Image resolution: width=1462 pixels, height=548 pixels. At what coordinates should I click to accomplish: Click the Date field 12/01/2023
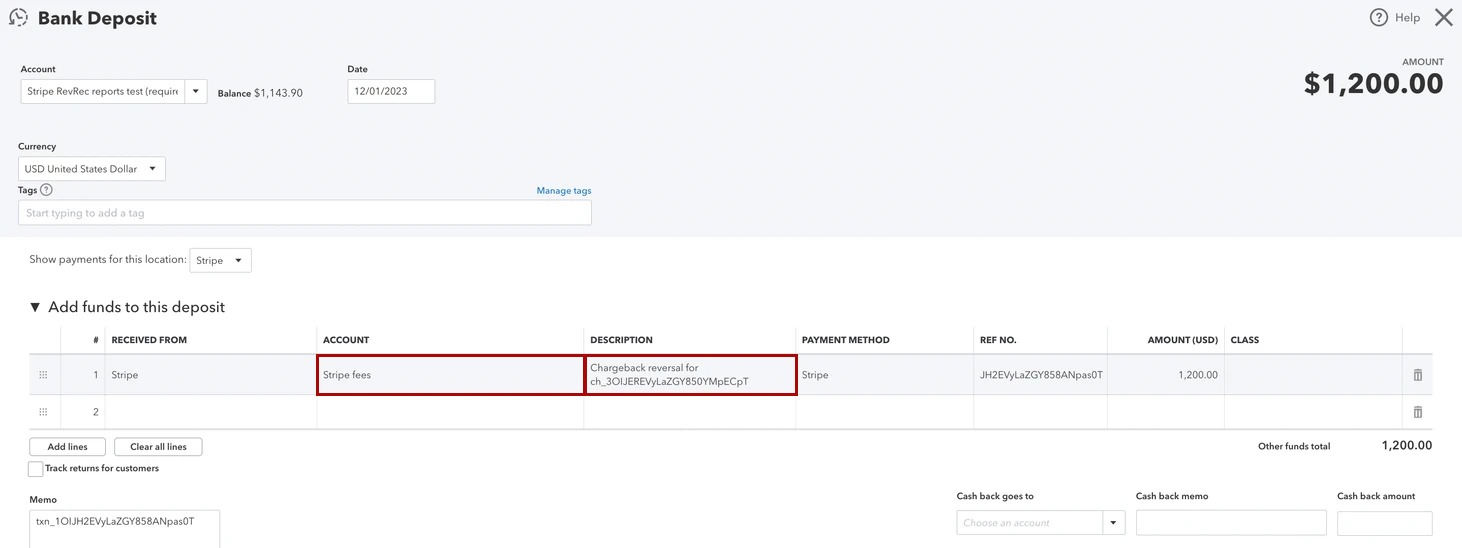point(391,91)
